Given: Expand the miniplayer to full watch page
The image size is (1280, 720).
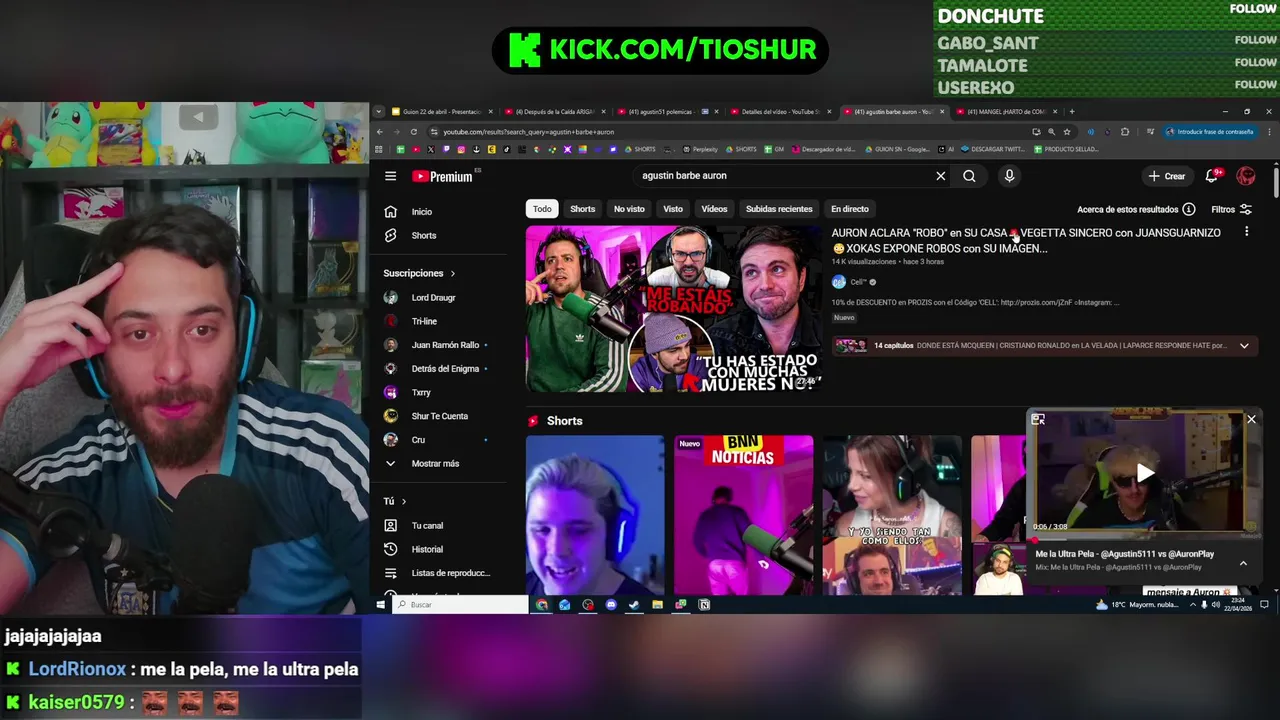Looking at the screenshot, I should (x=1038, y=420).
